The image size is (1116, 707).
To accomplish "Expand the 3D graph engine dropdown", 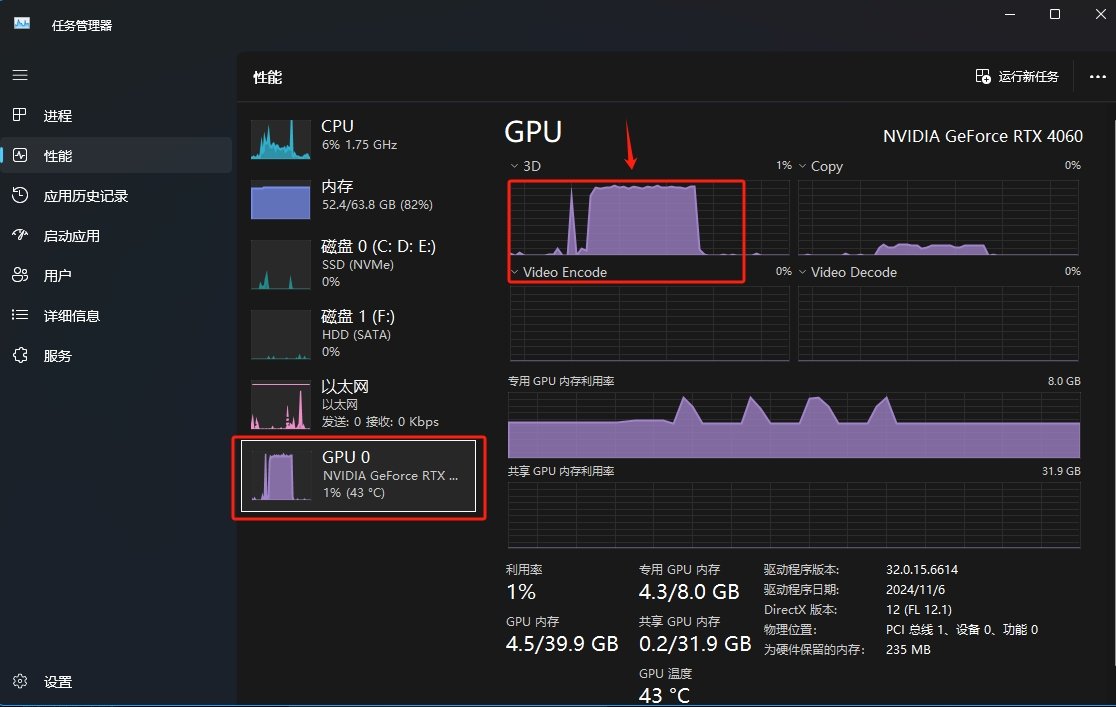I will tap(515, 166).
